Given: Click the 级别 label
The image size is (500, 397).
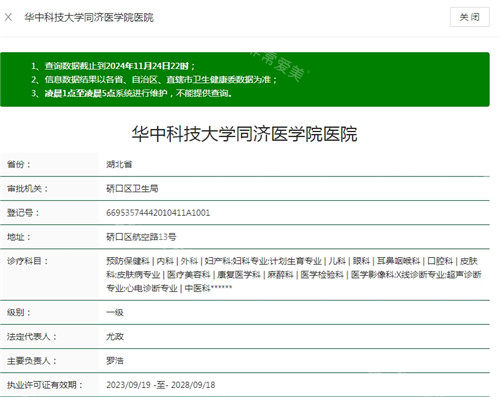Looking at the screenshot, I should pyautogui.click(x=19, y=312).
